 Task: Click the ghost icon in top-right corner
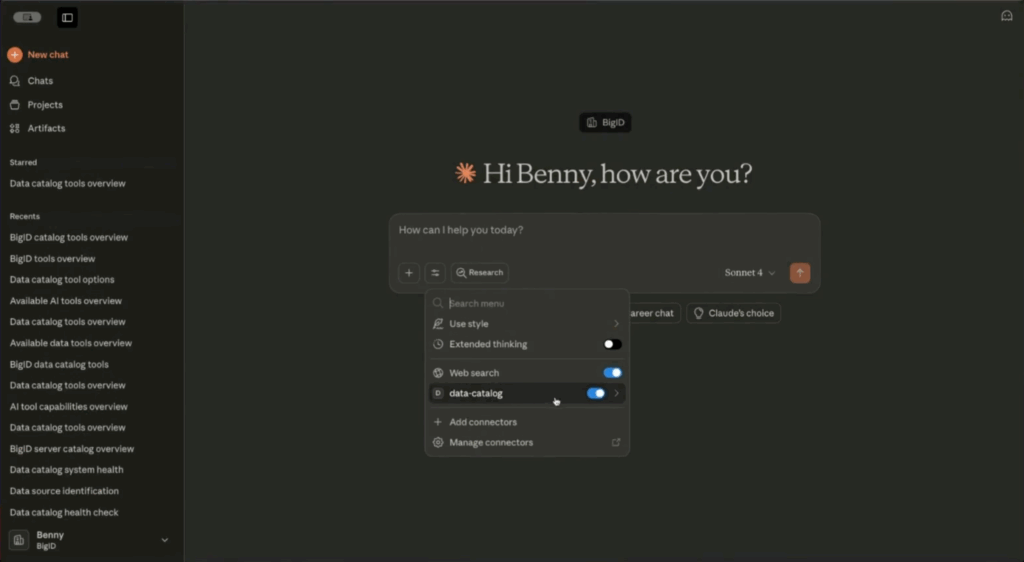click(1006, 16)
